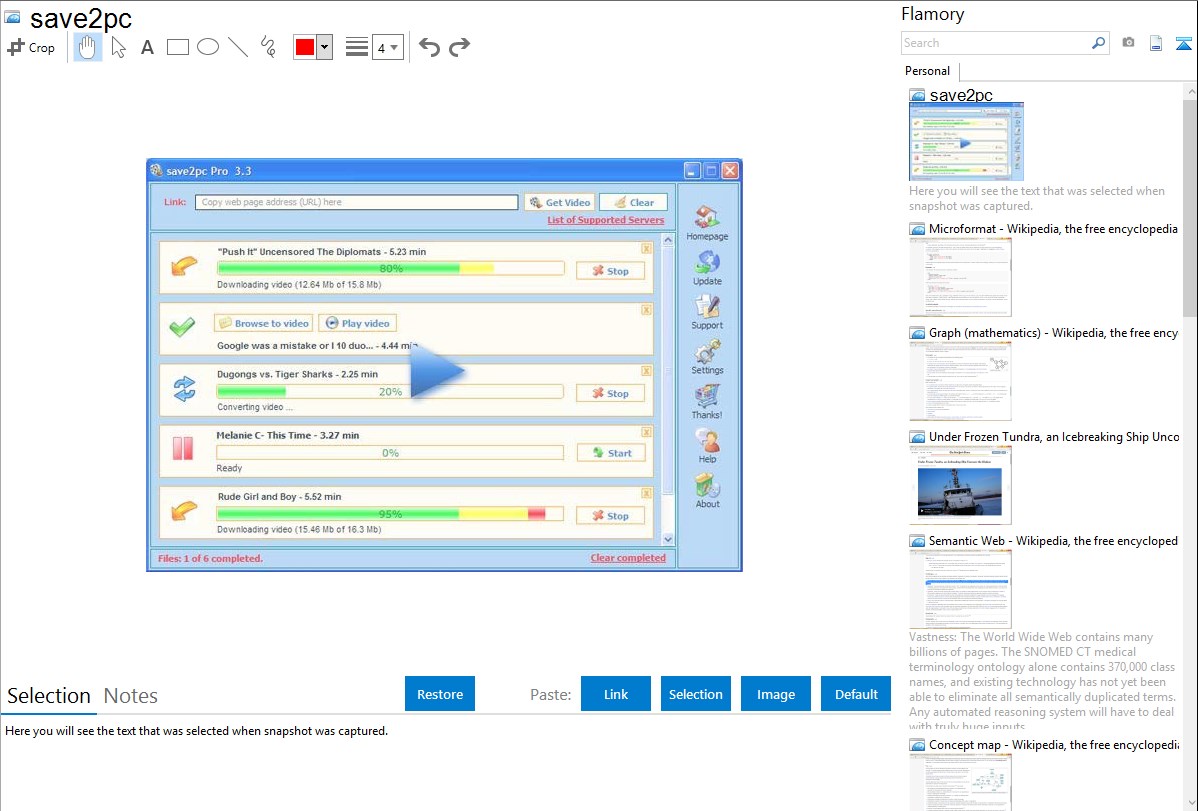Start the Melanie C- This Time download
1198x811 pixels.
(610, 453)
